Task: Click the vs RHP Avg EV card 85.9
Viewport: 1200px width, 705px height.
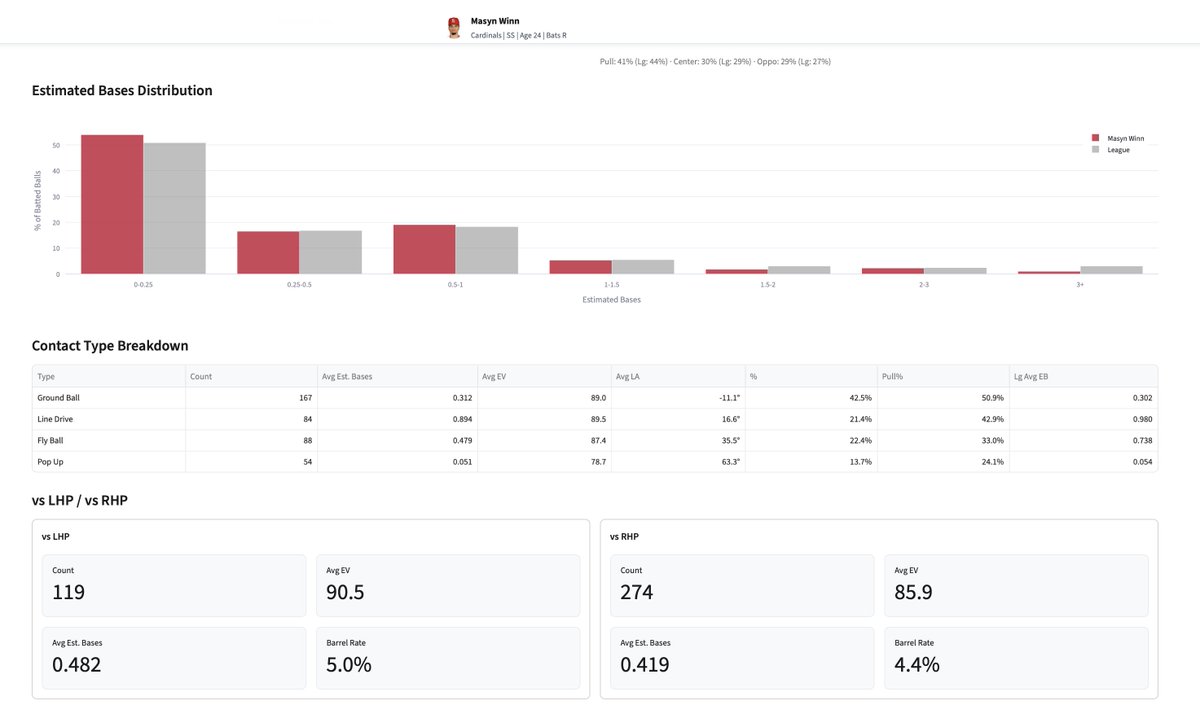Action: (x=1016, y=586)
